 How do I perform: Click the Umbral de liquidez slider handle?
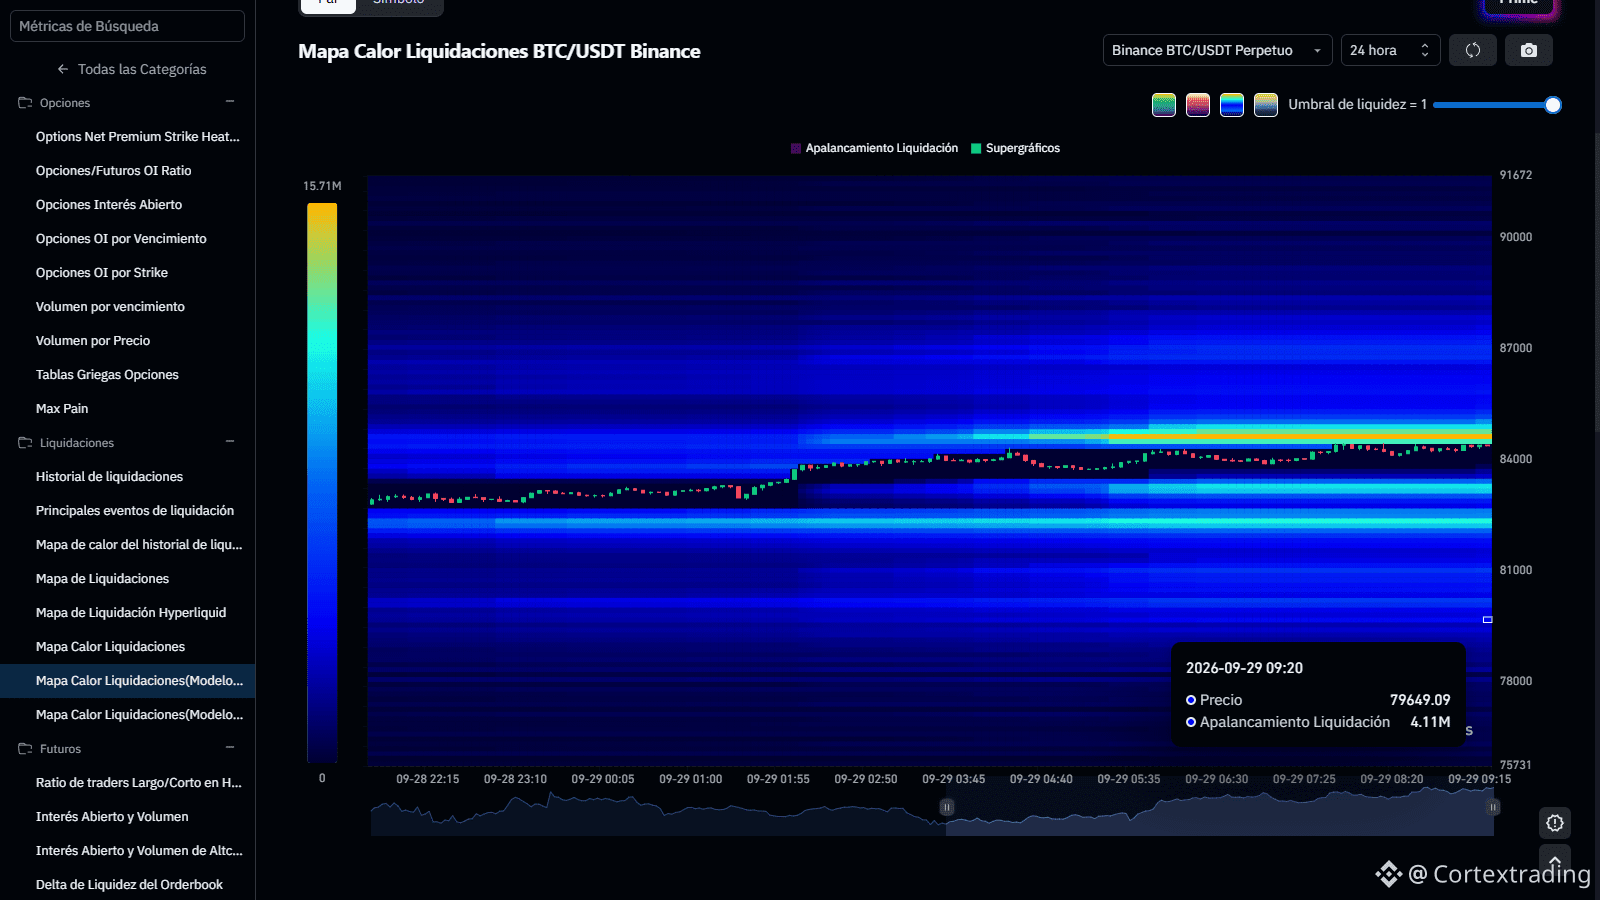click(x=1553, y=105)
